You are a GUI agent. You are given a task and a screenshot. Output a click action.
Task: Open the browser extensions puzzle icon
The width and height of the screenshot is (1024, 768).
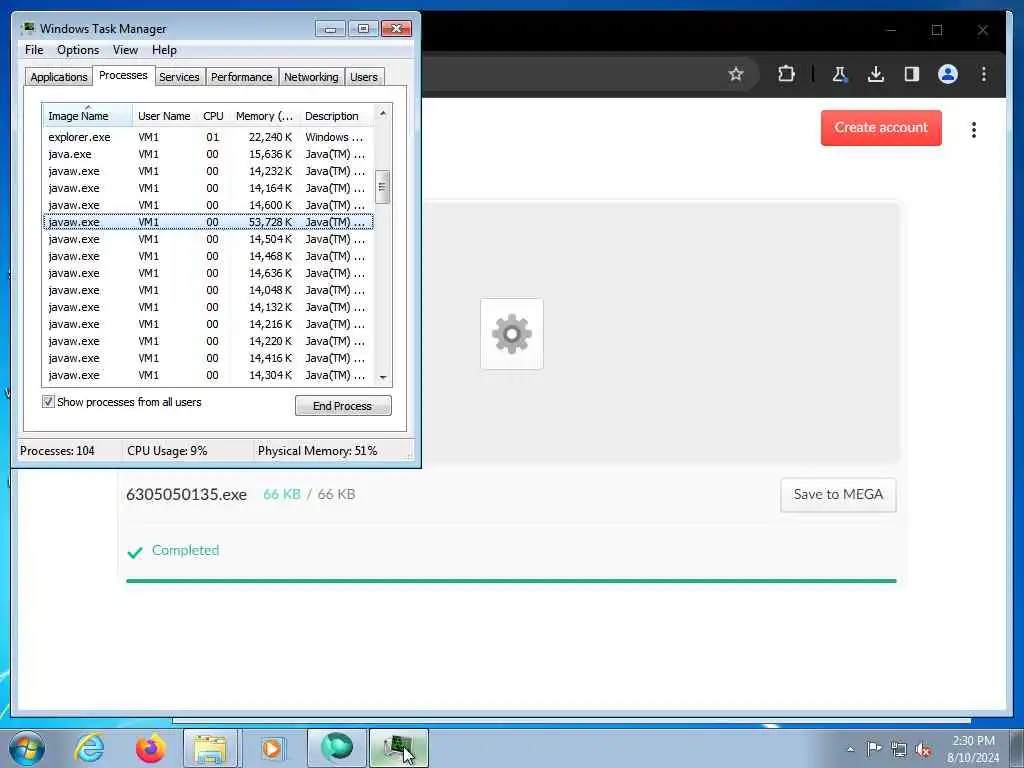coord(786,74)
